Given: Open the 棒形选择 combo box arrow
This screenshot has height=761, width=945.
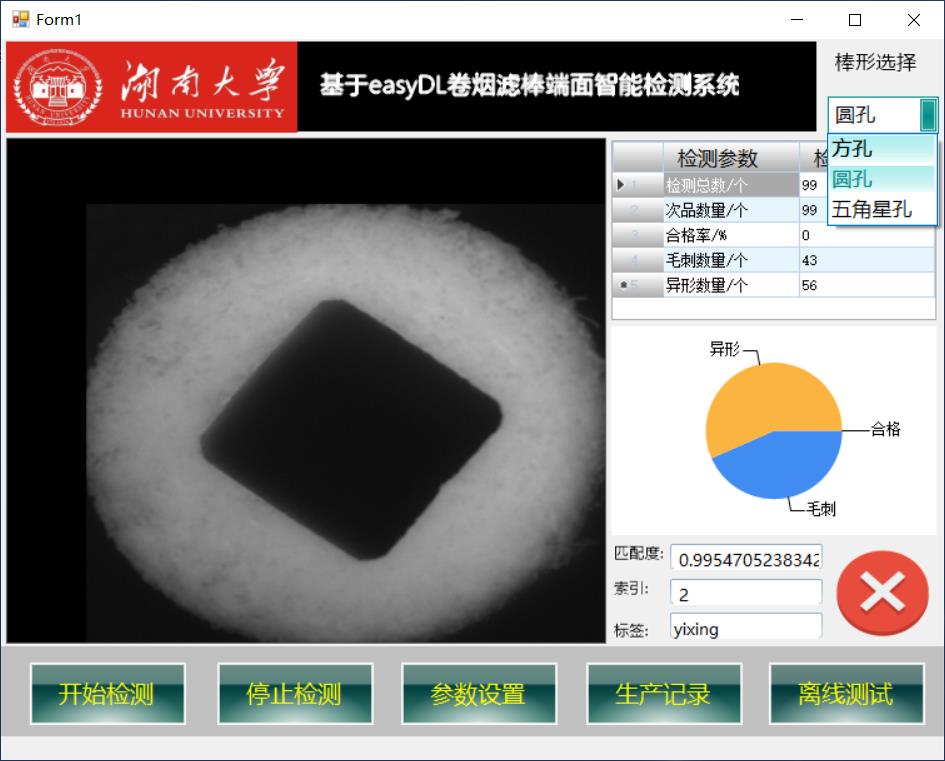Looking at the screenshot, I should [928, 115].
